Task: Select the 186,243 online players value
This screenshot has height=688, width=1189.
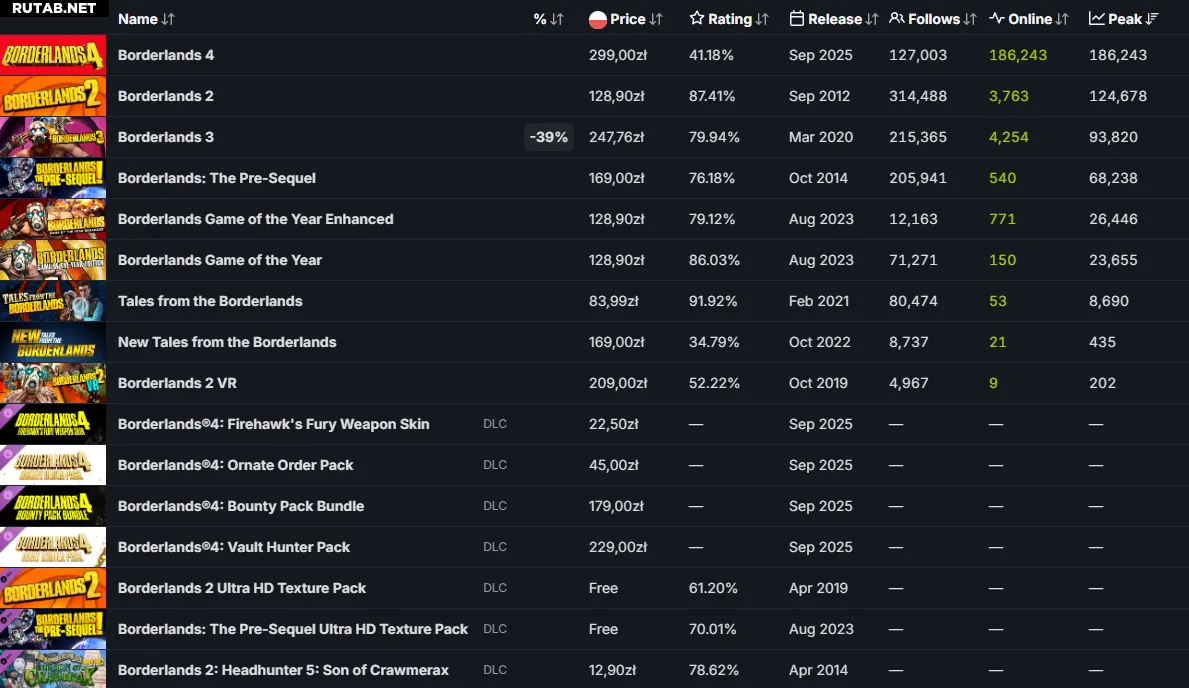Action: 1018,55
